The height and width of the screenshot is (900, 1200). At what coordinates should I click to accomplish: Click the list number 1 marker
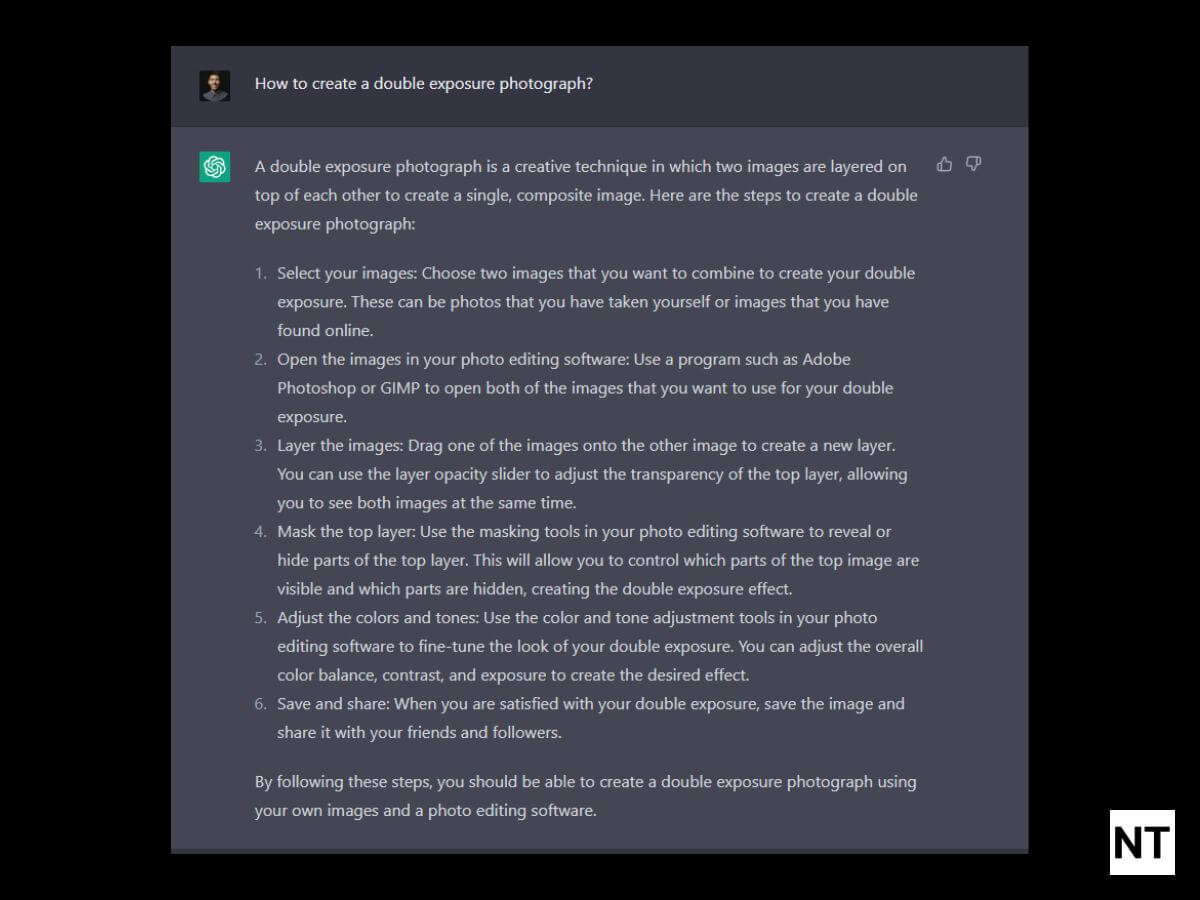point(260,273)
